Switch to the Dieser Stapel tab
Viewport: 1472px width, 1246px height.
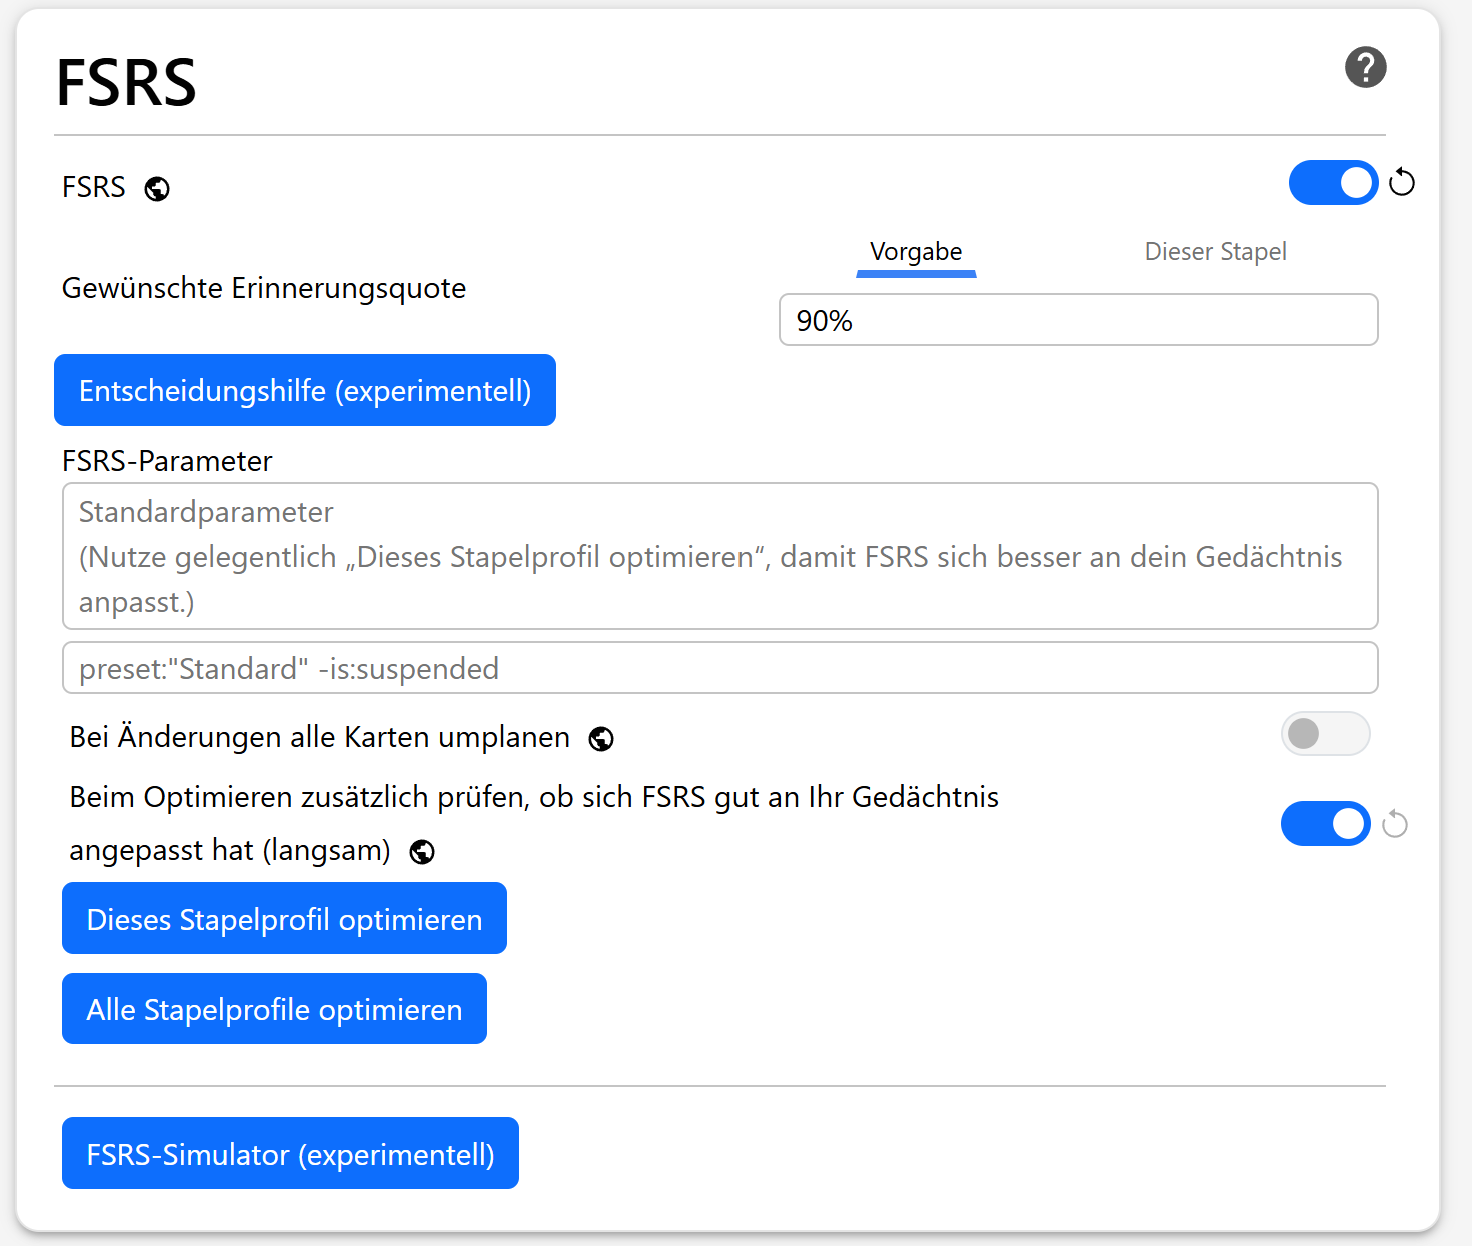click(1215, 252)
